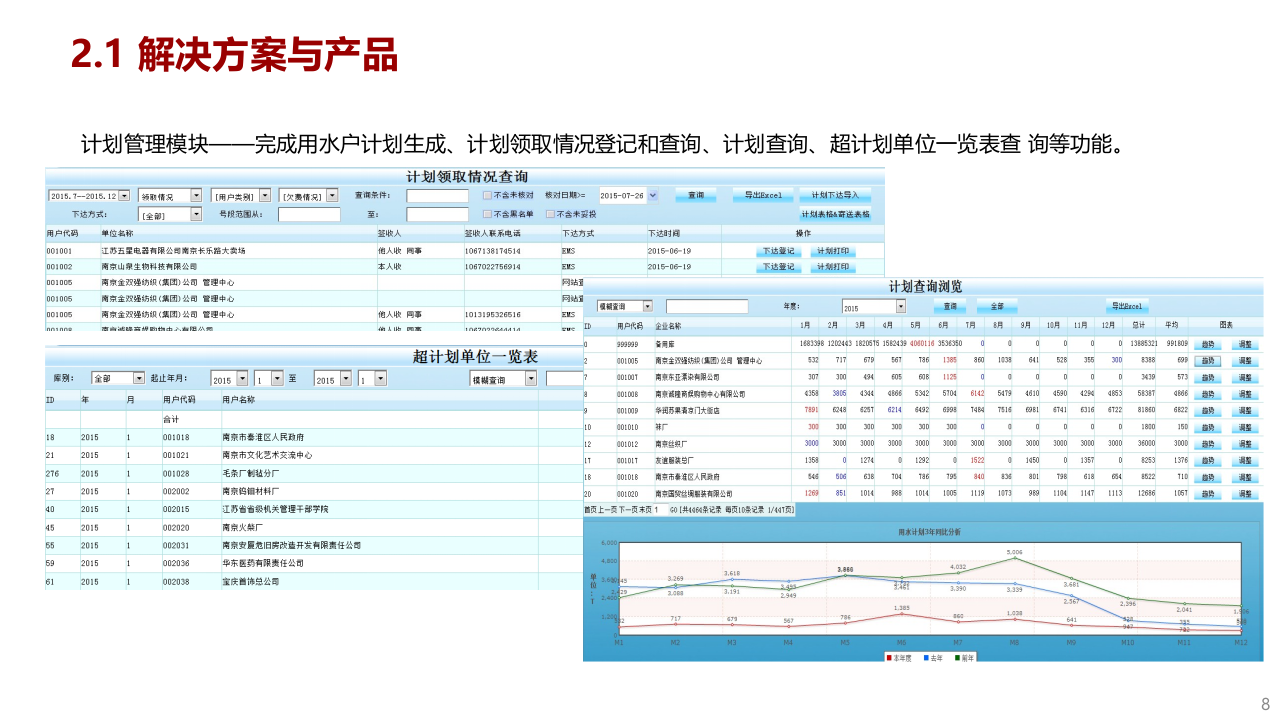Click 导出Excel in the plan receipt query panel

[765, 193]
